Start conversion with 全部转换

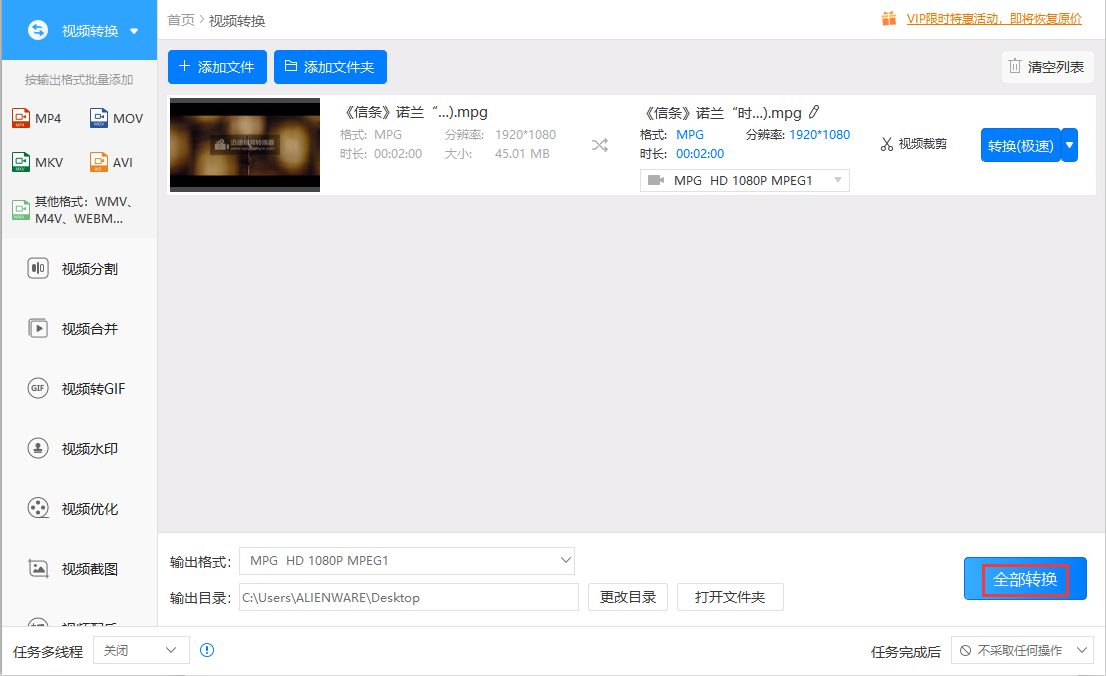pos(1025,579)
